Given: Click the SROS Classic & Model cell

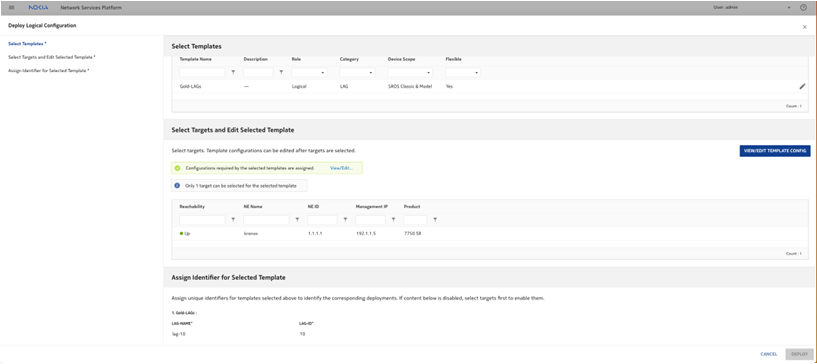Looking at the screenshot, I should [x=410, y=86].
